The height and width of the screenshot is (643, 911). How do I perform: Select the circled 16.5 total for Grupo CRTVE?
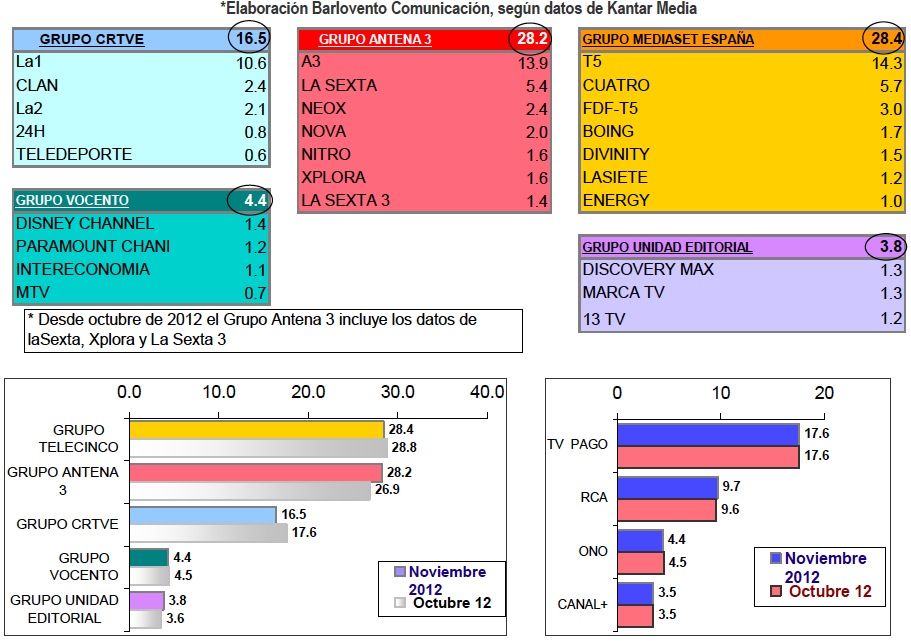click(x=250, y=38)
